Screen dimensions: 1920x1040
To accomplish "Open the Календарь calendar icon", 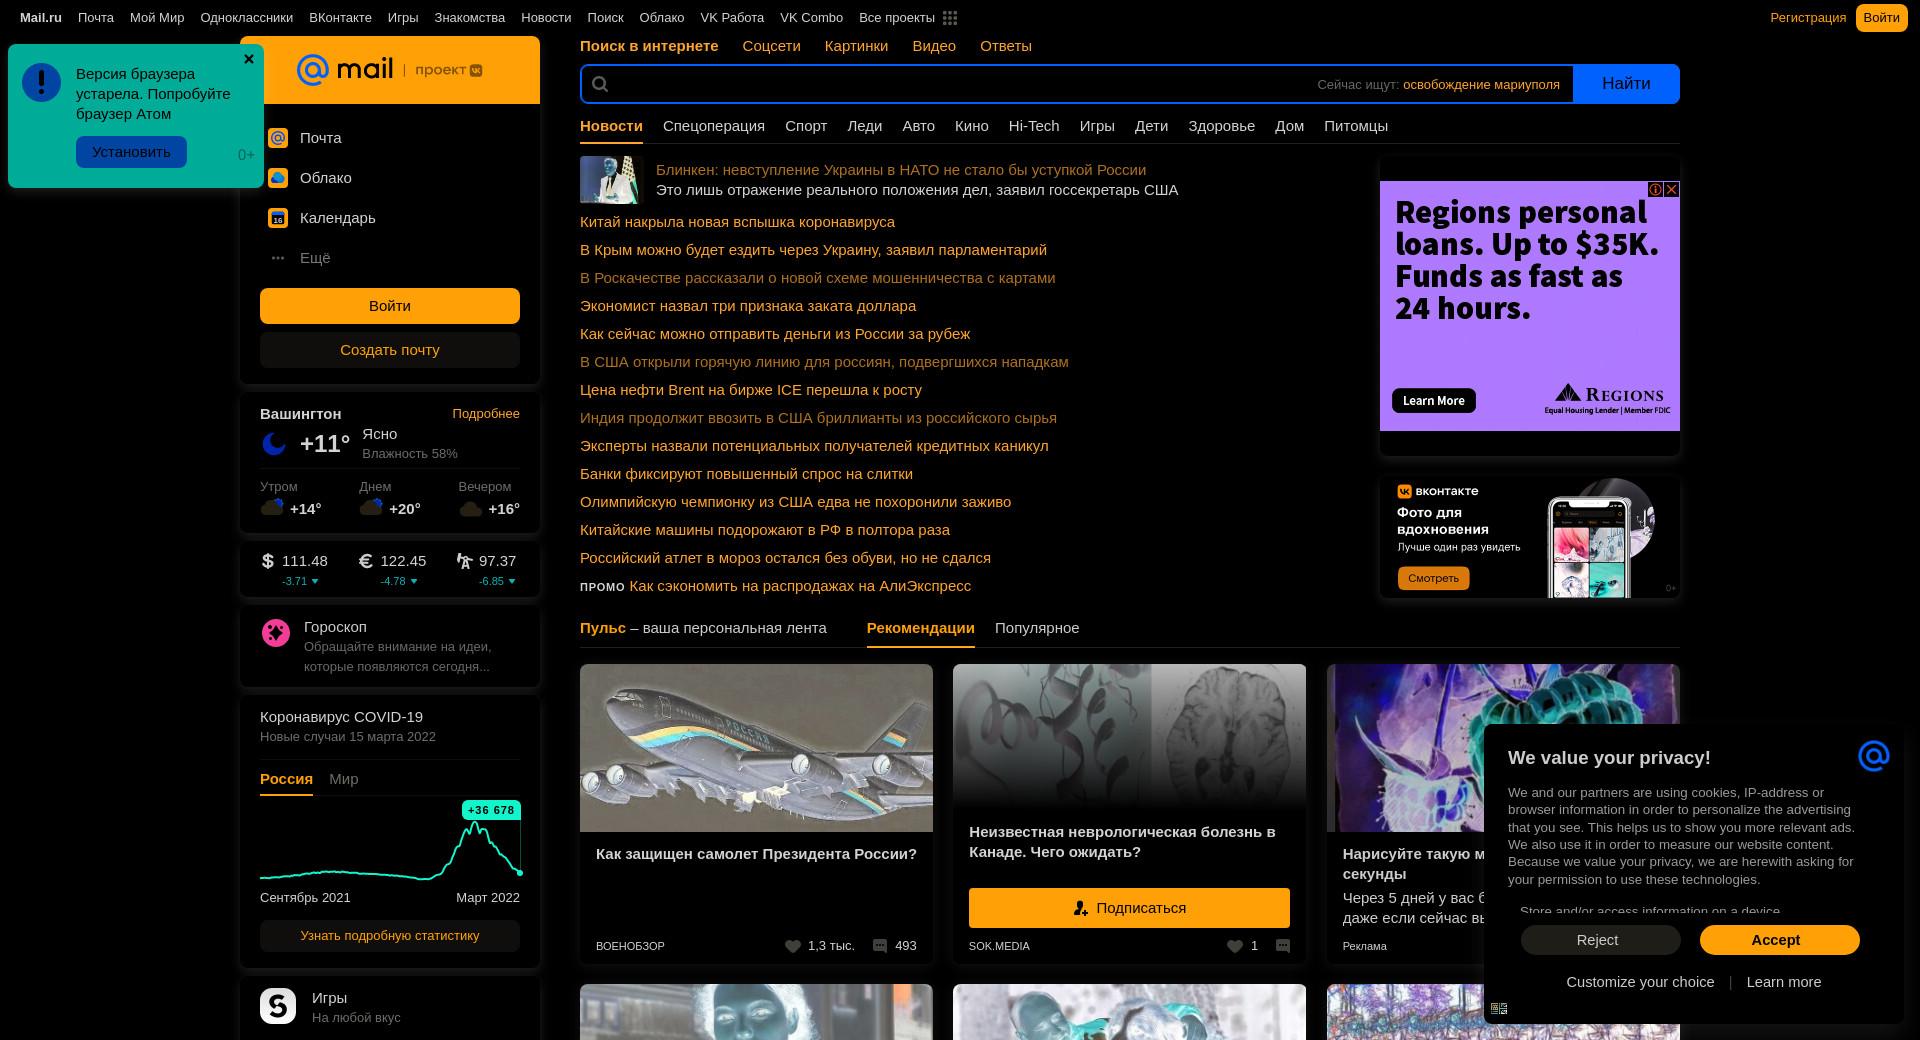I will coord(278,218).
